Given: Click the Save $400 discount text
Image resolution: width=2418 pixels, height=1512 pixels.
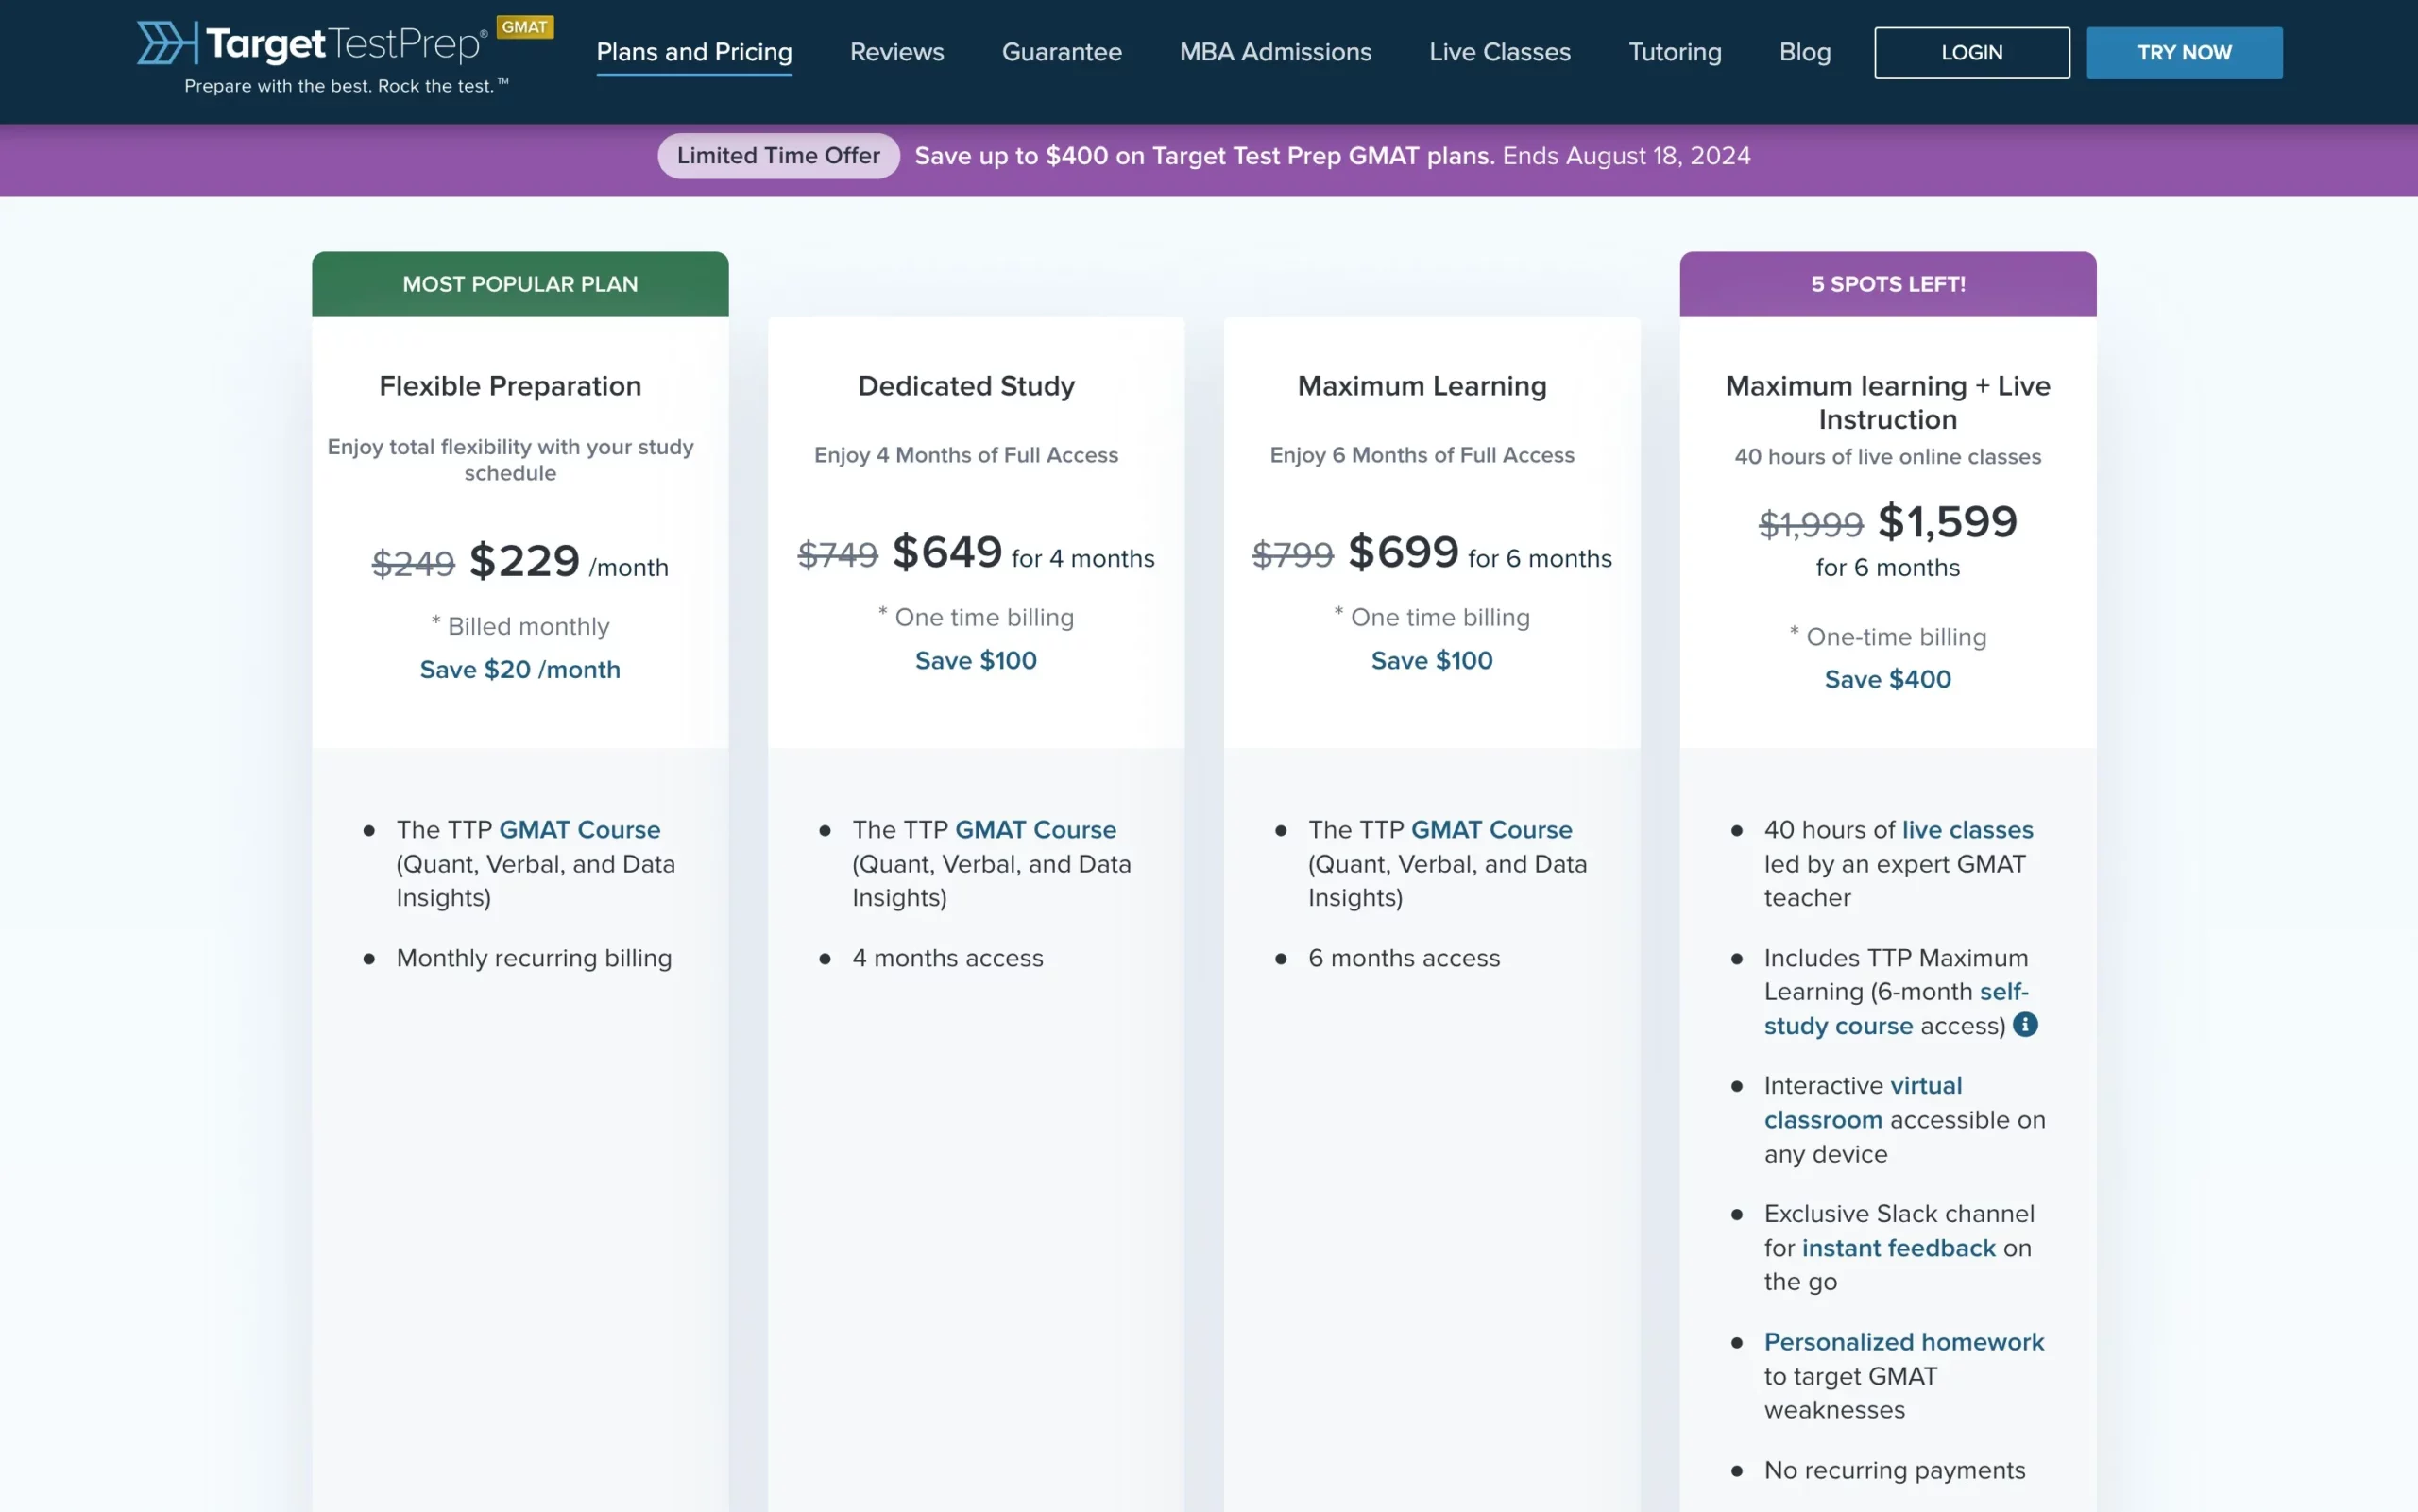Looking at the screenshot, I should (x=1886, y=679).
